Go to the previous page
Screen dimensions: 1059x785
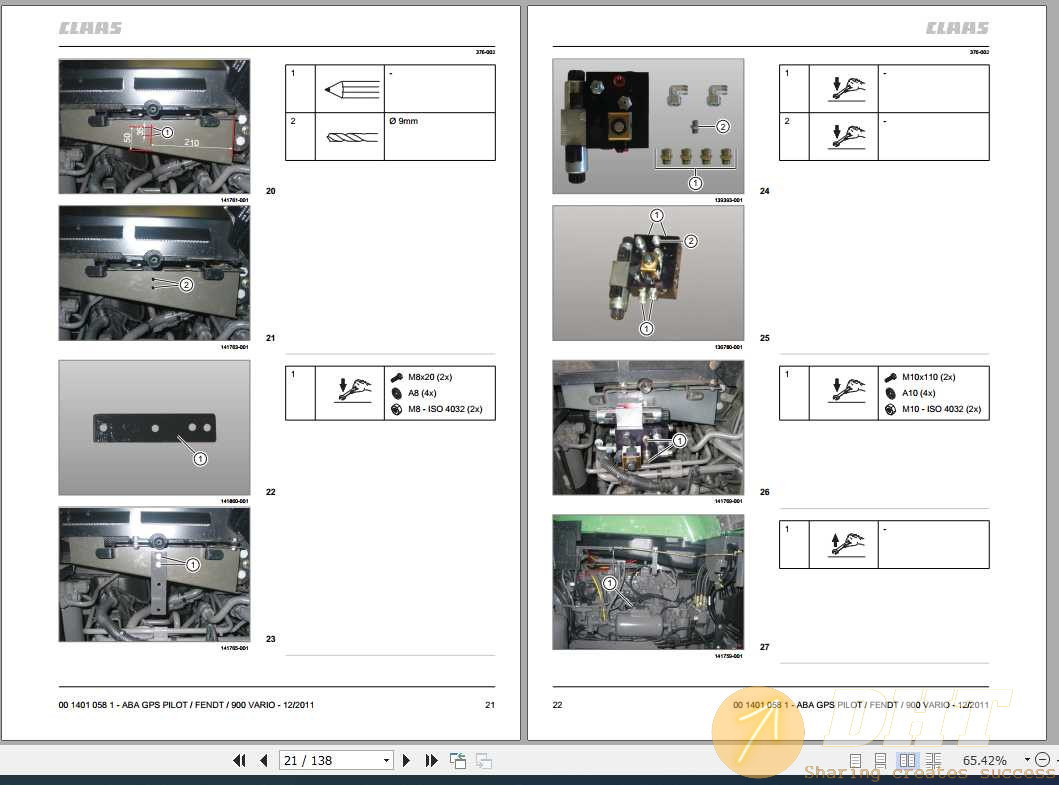(263, 761)
